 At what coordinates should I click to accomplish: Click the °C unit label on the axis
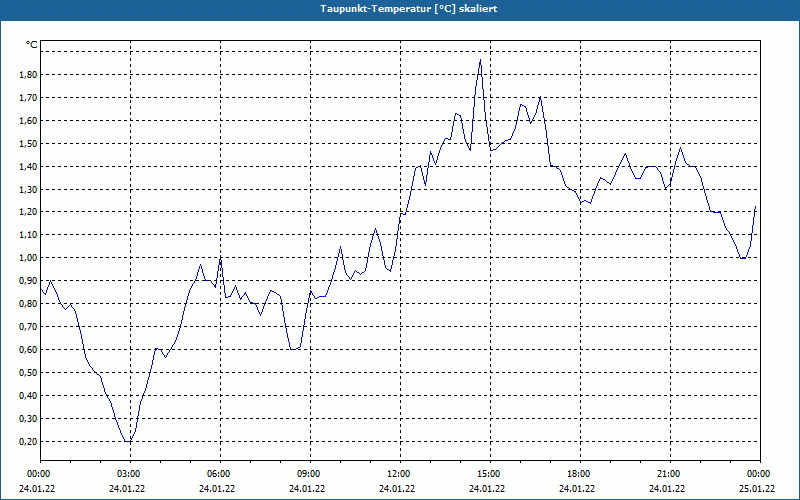click(x=32, y=45)
